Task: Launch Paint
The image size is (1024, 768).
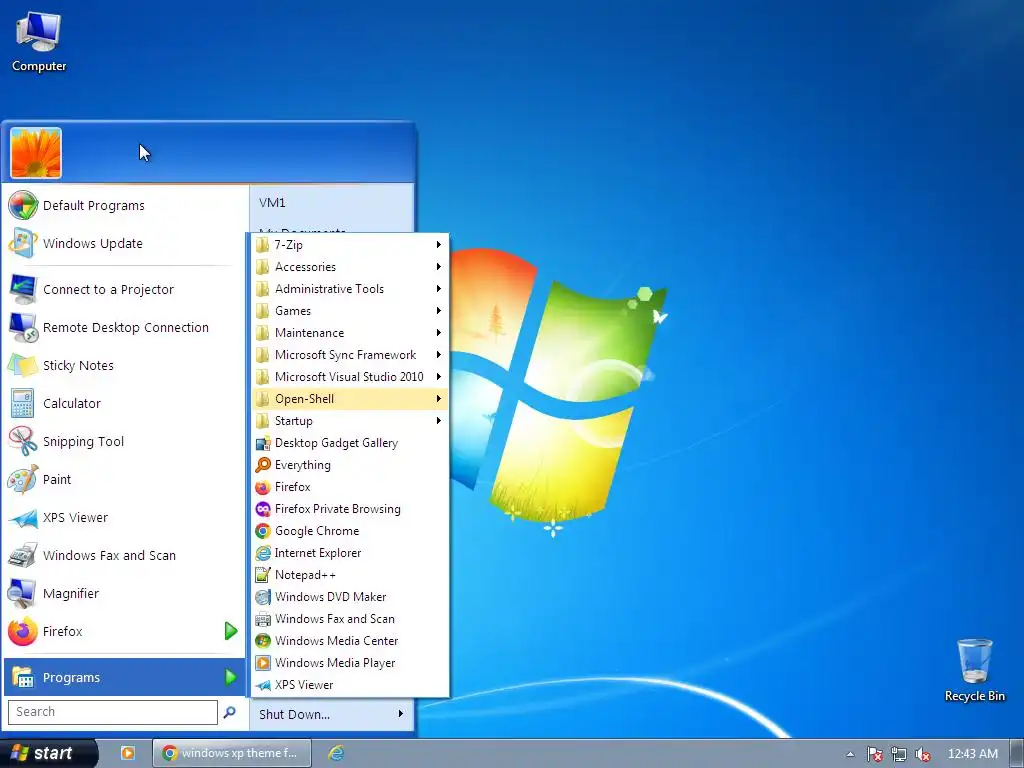Action: coord(123,479)
